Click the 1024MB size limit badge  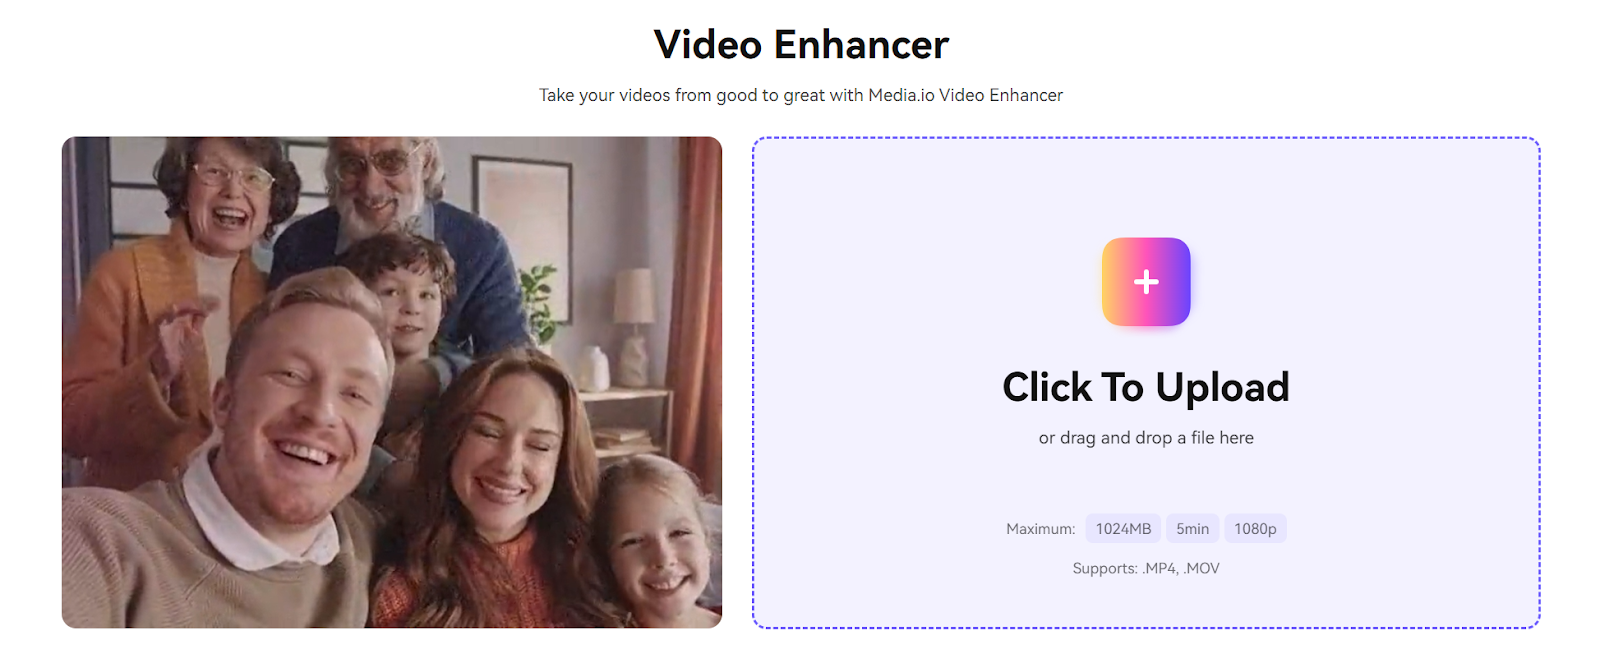1123,529
